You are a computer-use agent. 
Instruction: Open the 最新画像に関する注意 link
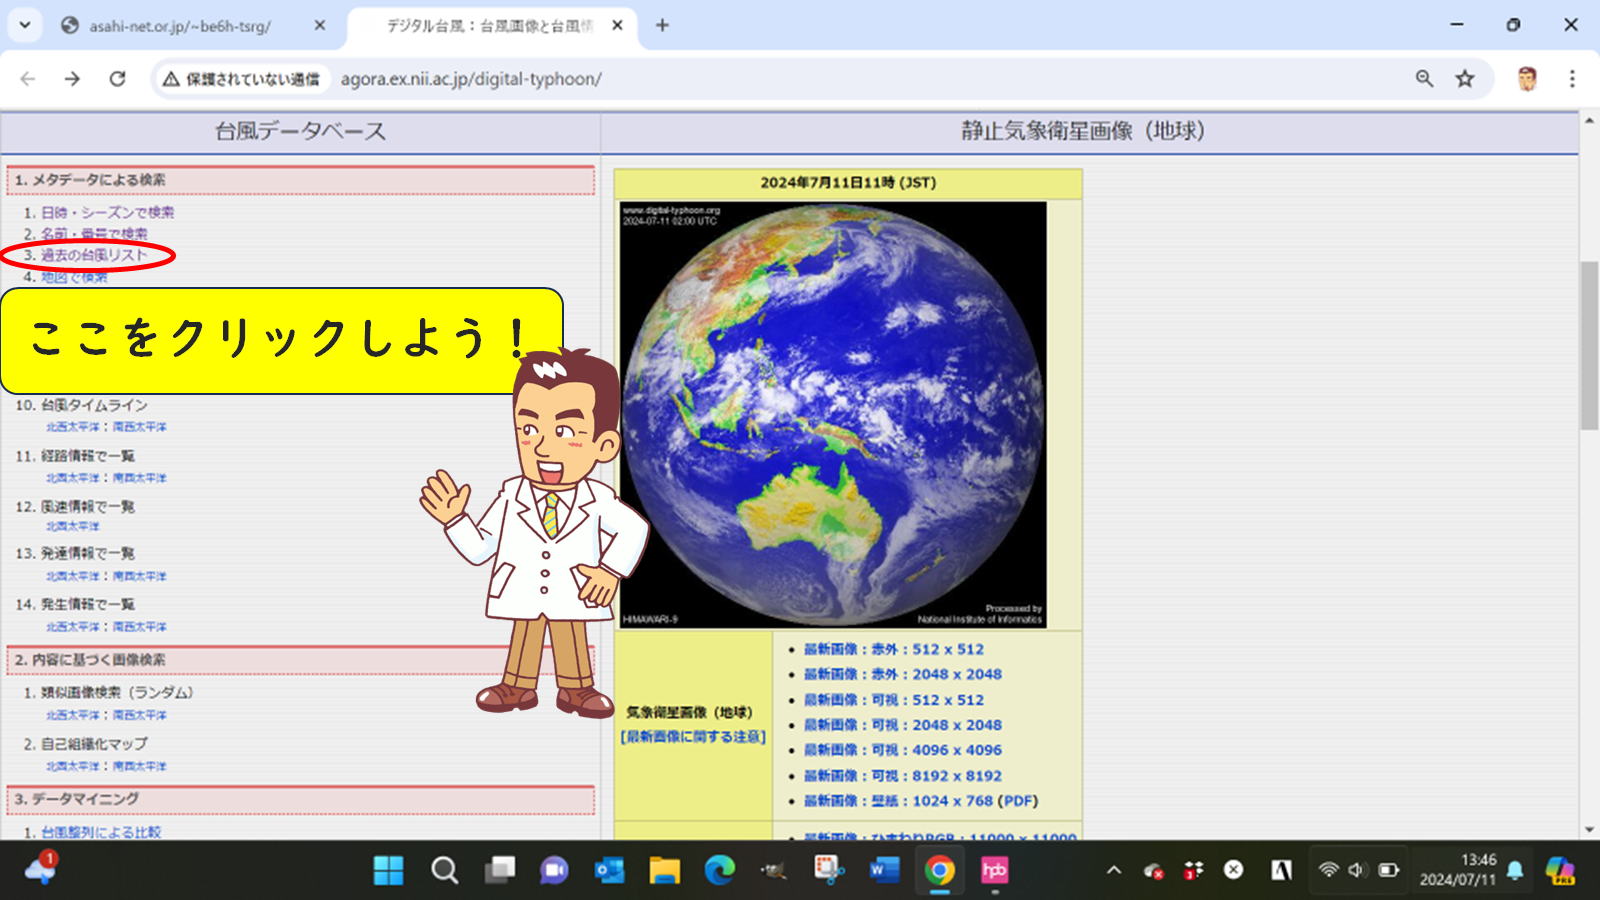693,736
